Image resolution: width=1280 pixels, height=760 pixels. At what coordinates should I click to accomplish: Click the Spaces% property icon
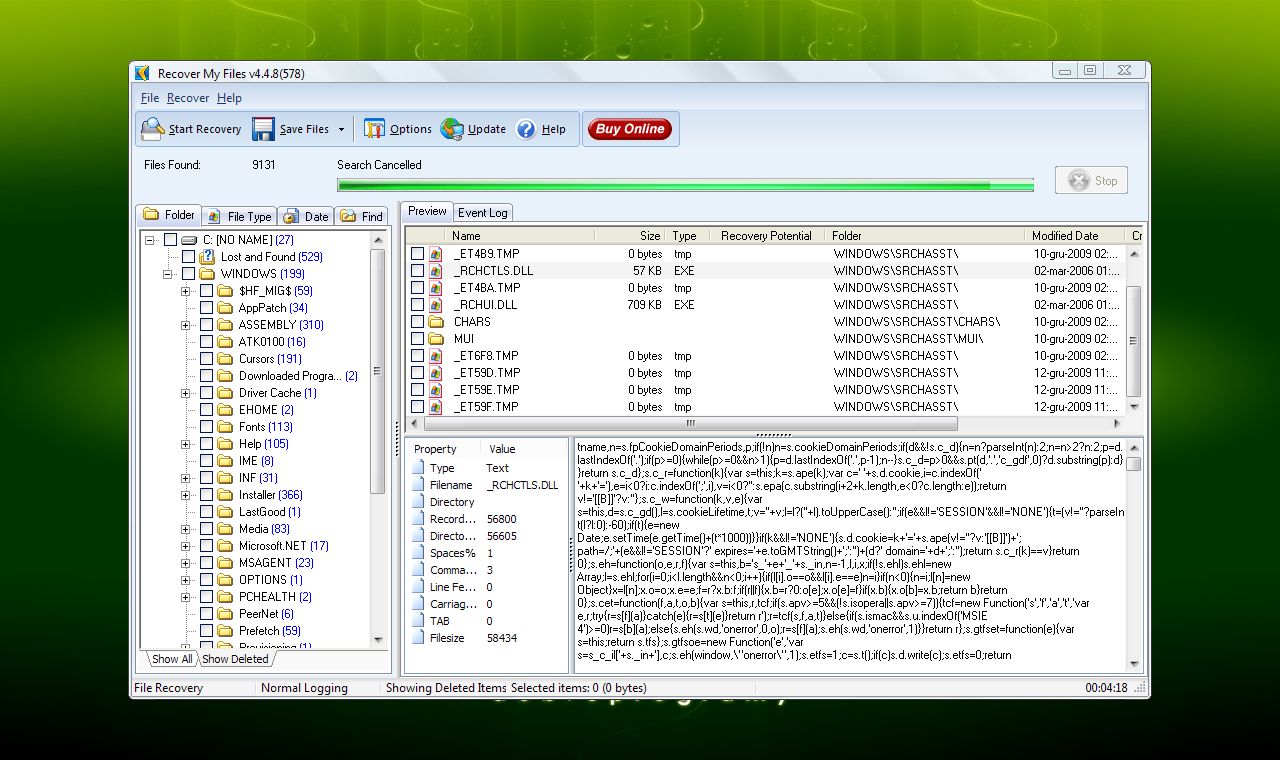coord(418,553)
